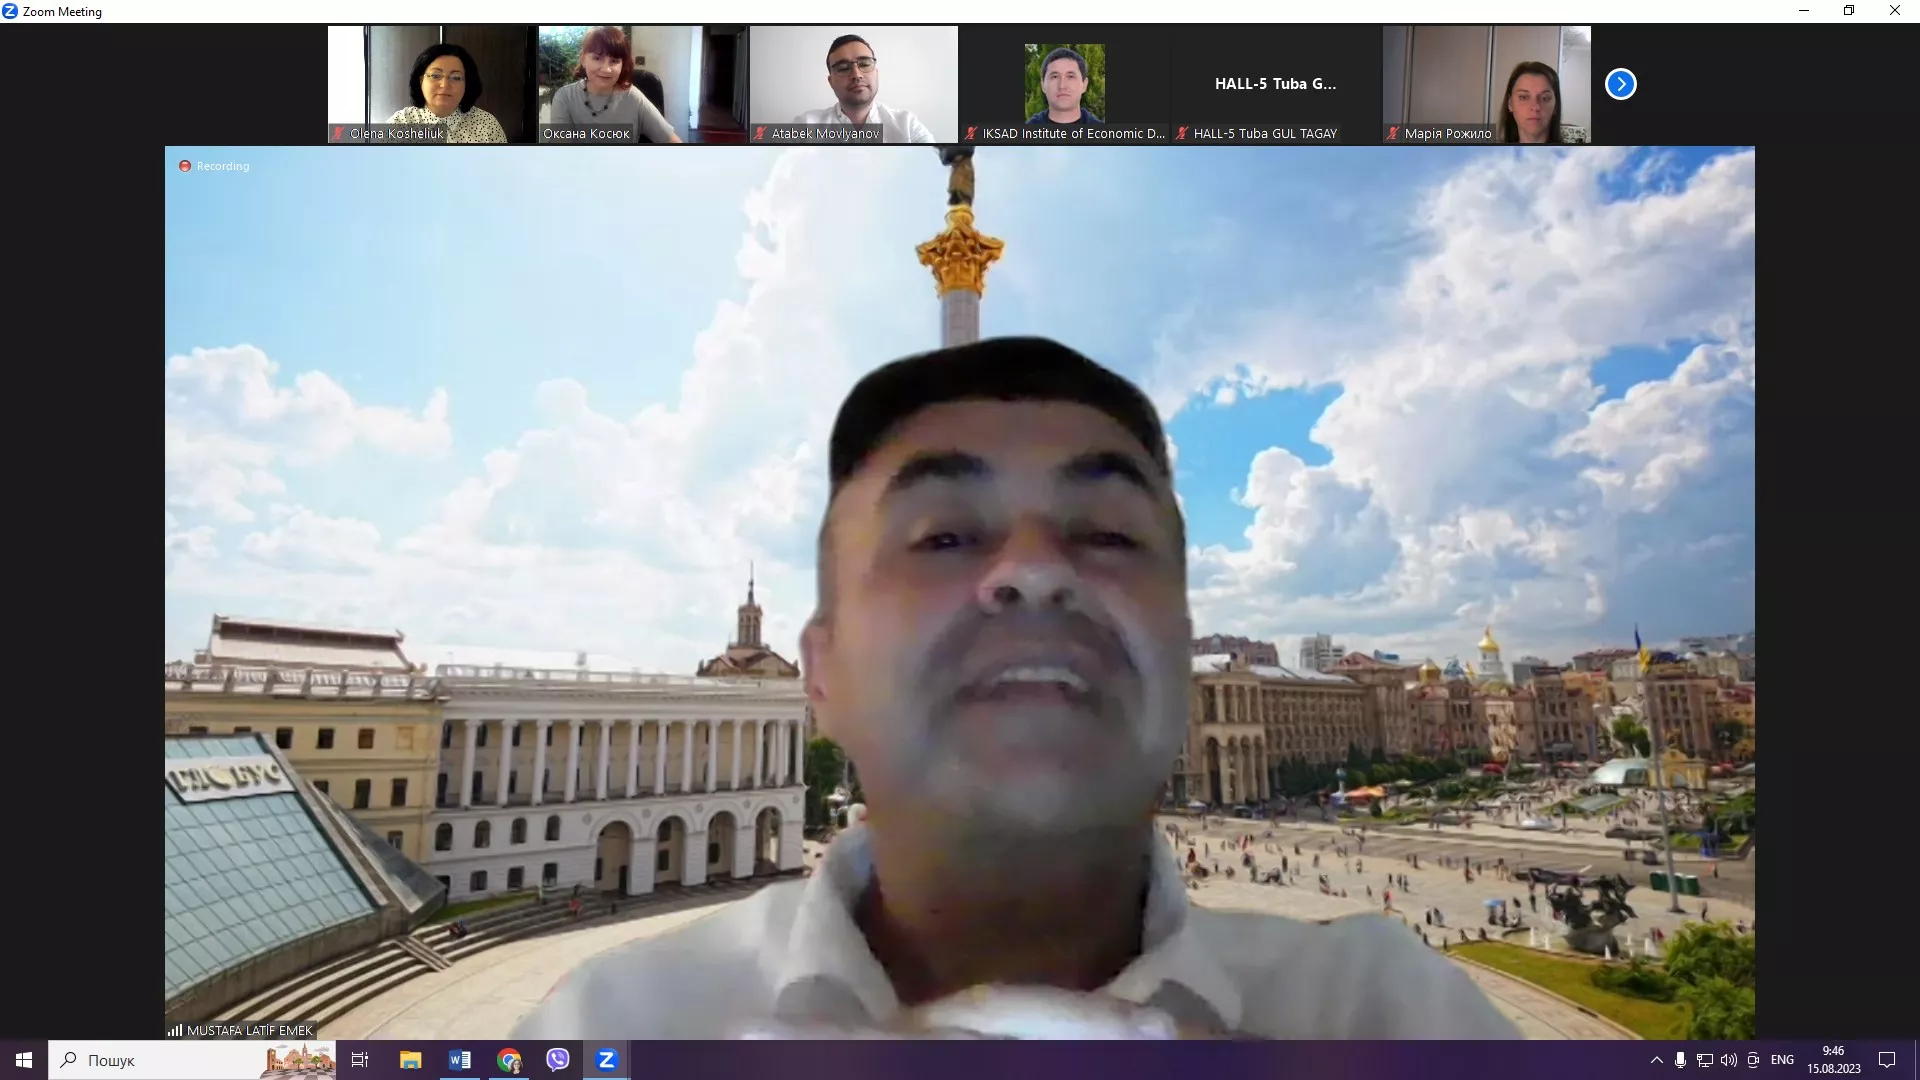
Task: Open Zoom app in taskbar
Action: pos(606,1060)
